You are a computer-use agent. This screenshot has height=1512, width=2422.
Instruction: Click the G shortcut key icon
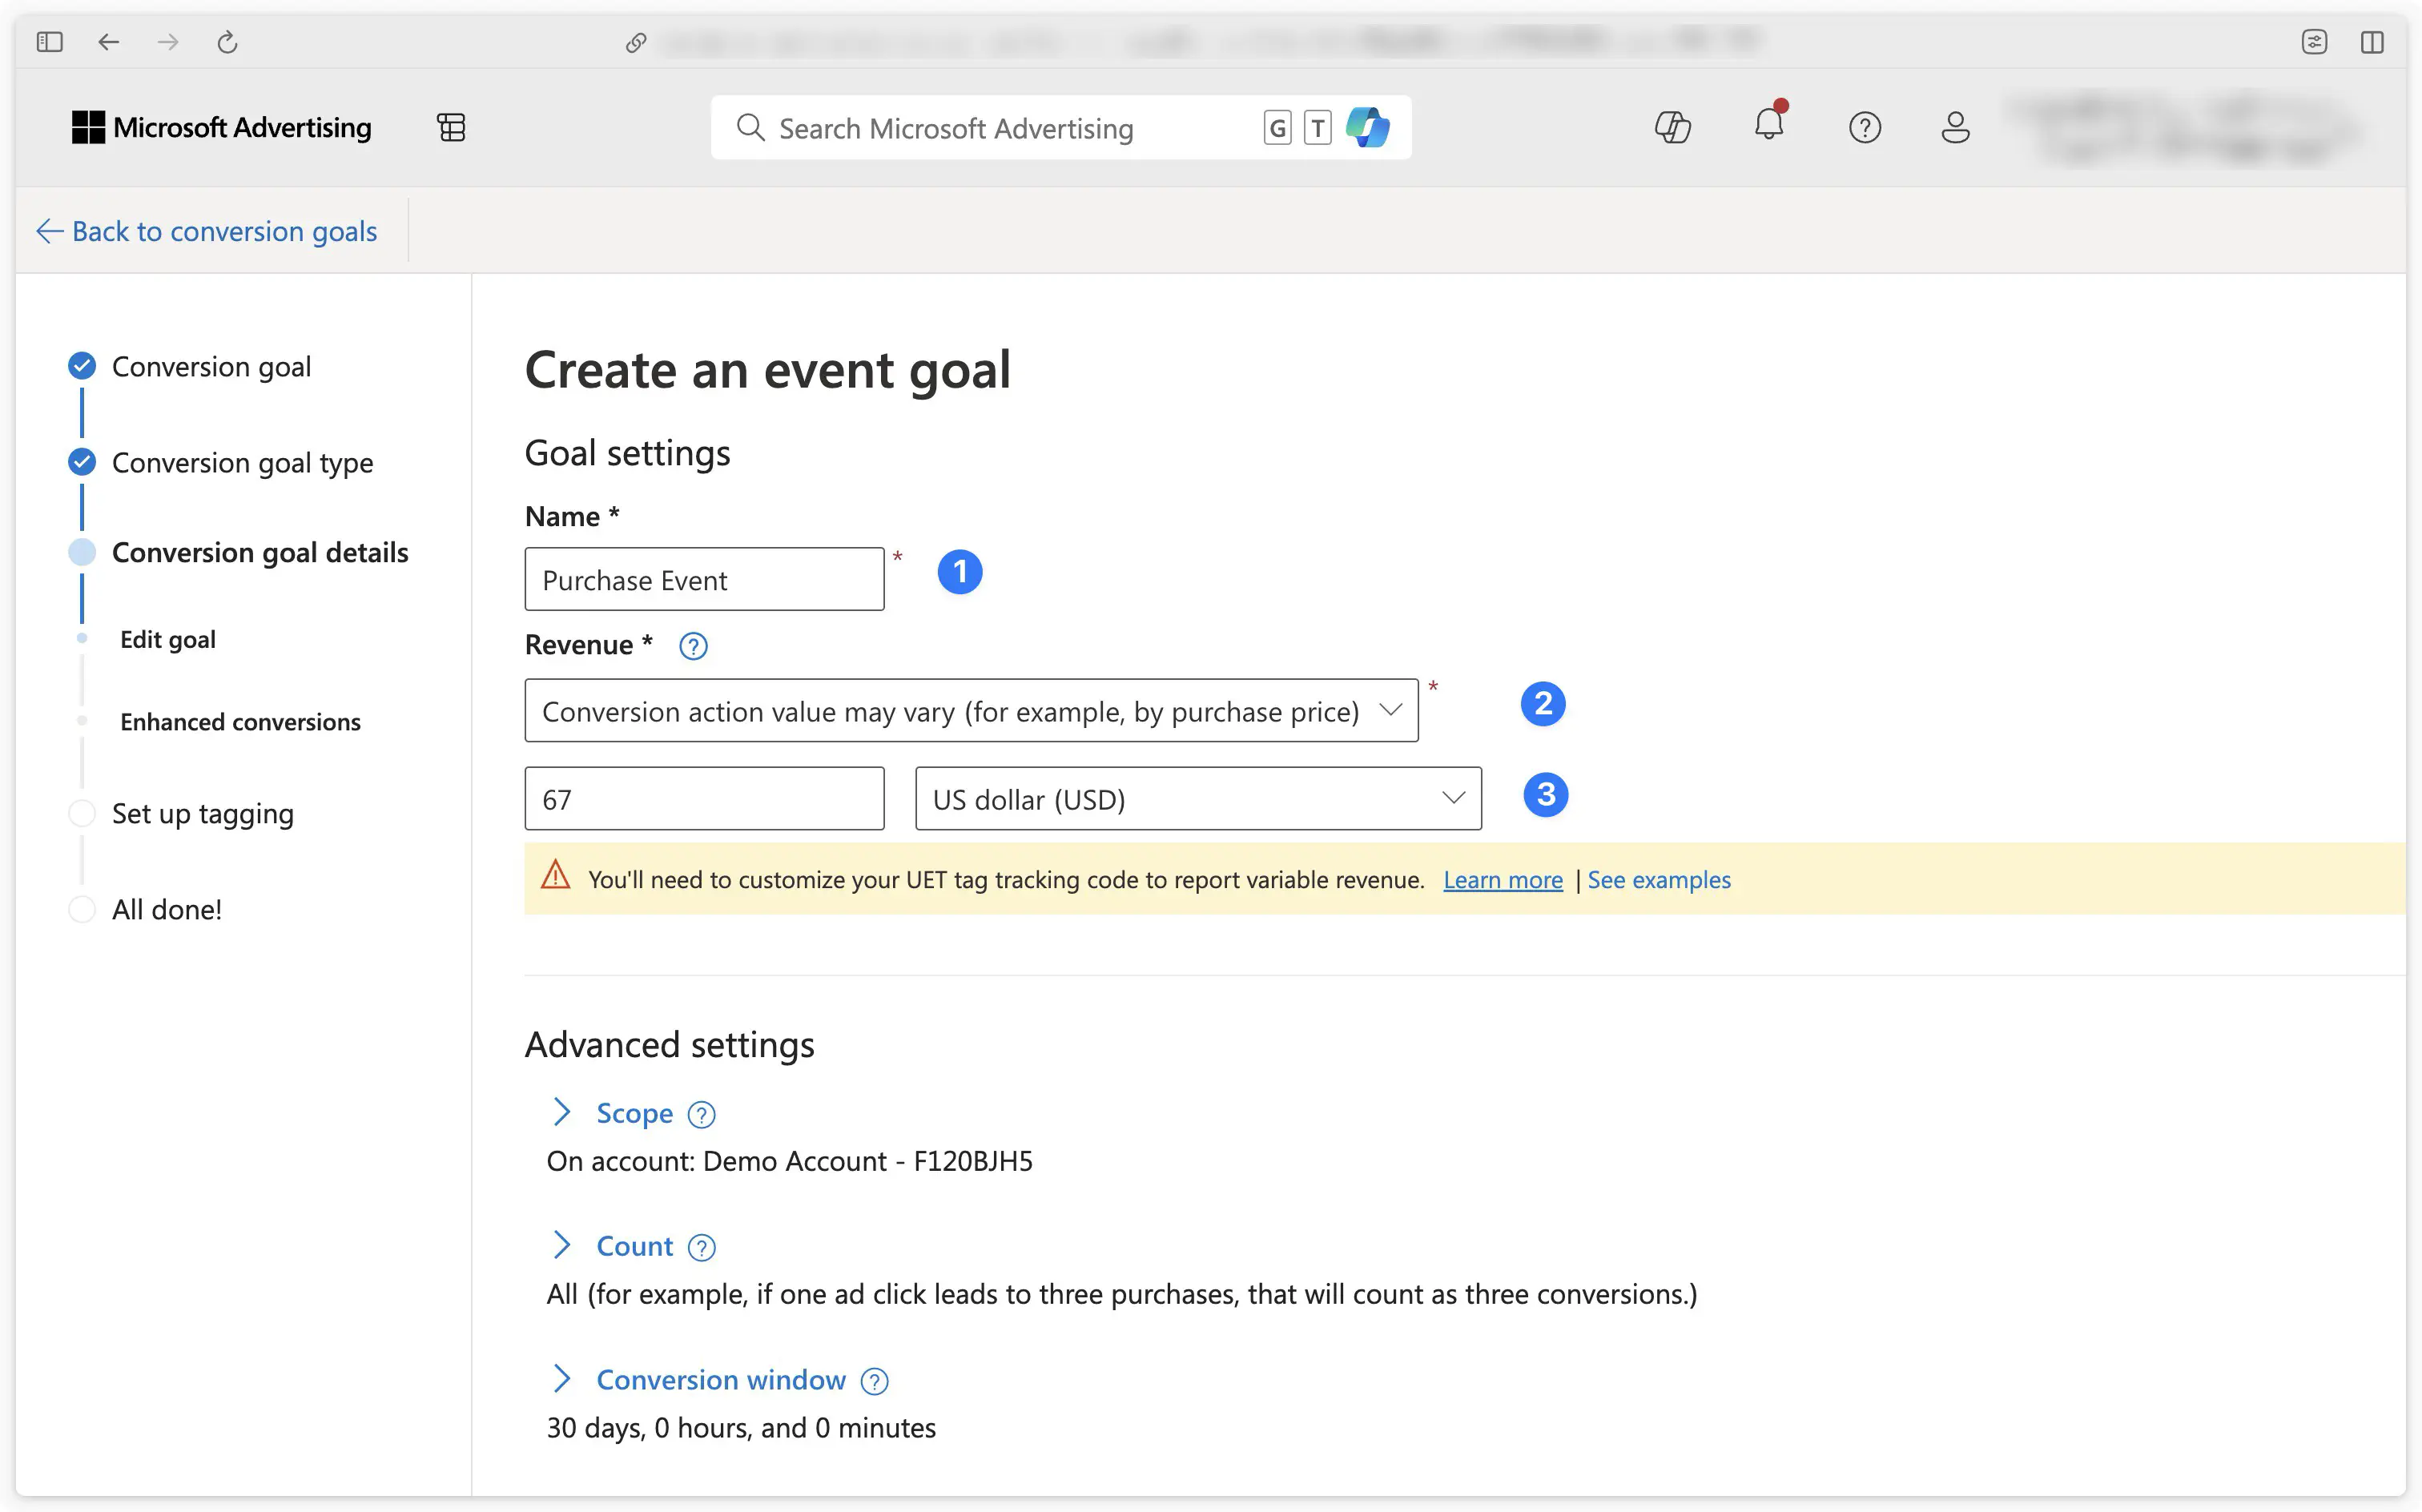pyautogui.click(x=1277, y=128)
